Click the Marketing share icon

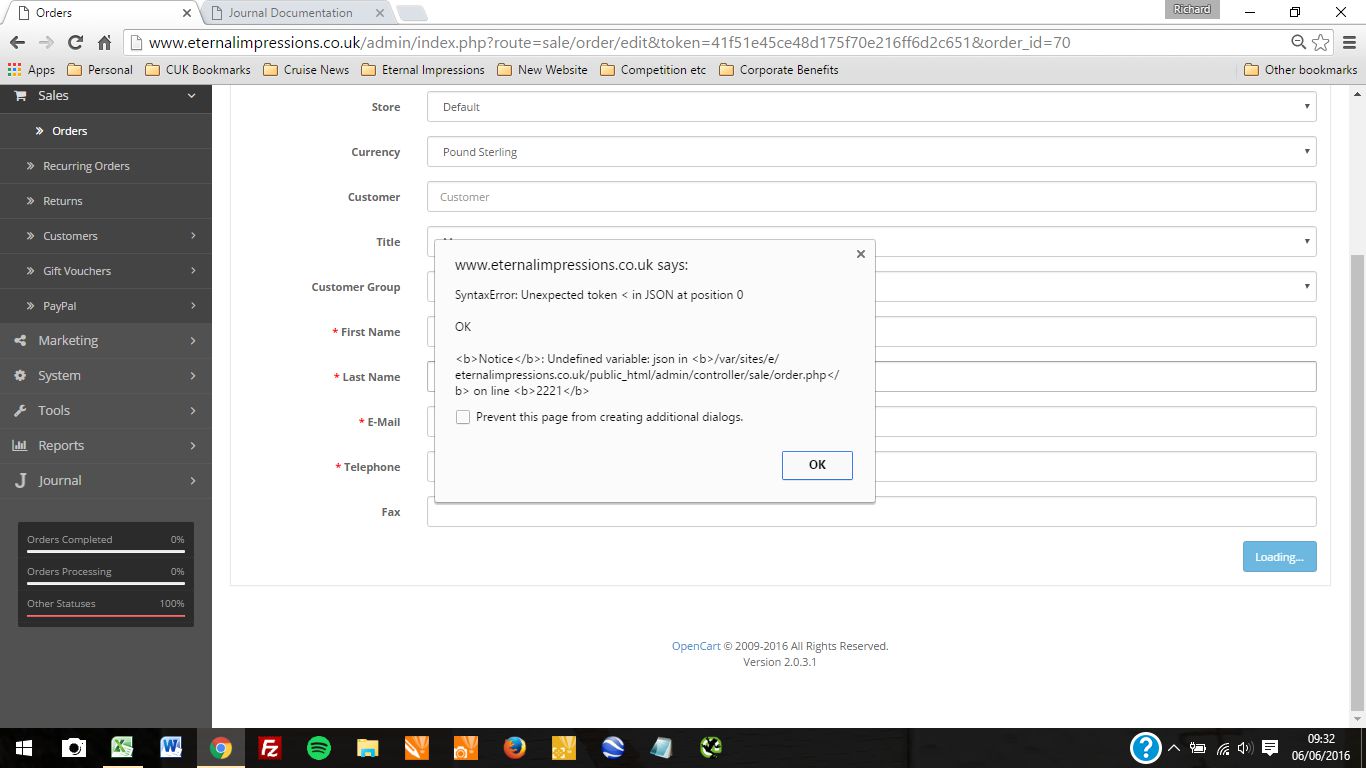pos(20,341)
